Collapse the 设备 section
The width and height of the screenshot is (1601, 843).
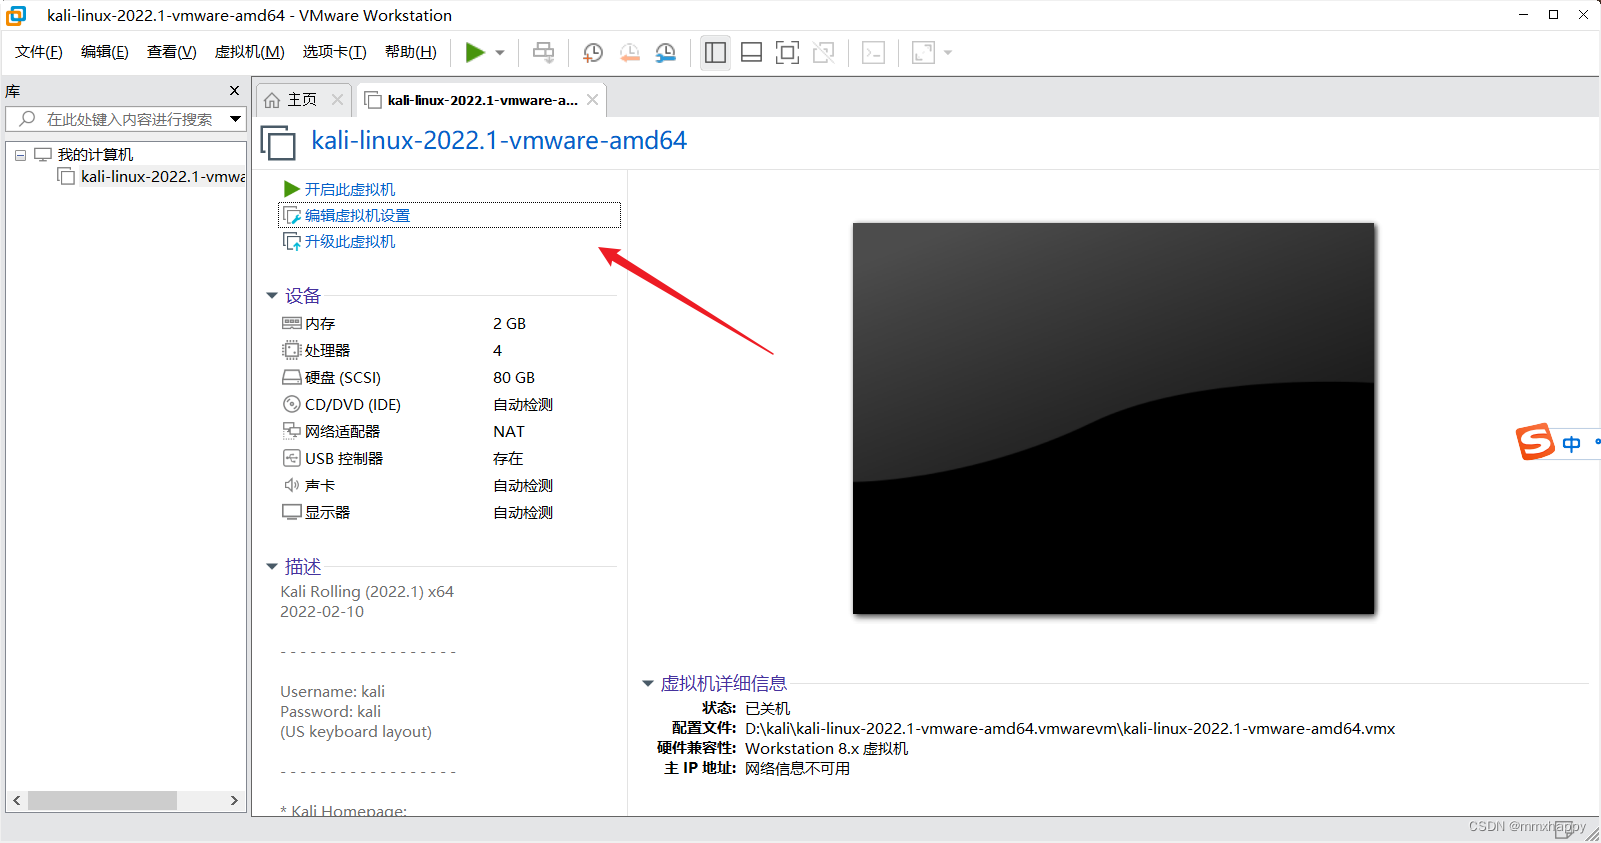coord(272,296)
